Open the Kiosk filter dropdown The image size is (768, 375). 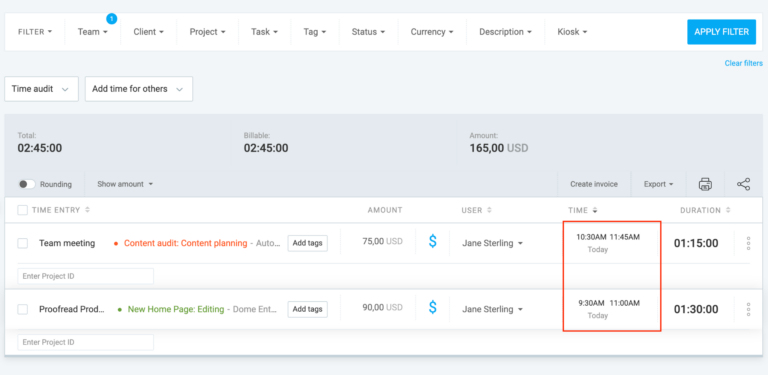point(572,32)
